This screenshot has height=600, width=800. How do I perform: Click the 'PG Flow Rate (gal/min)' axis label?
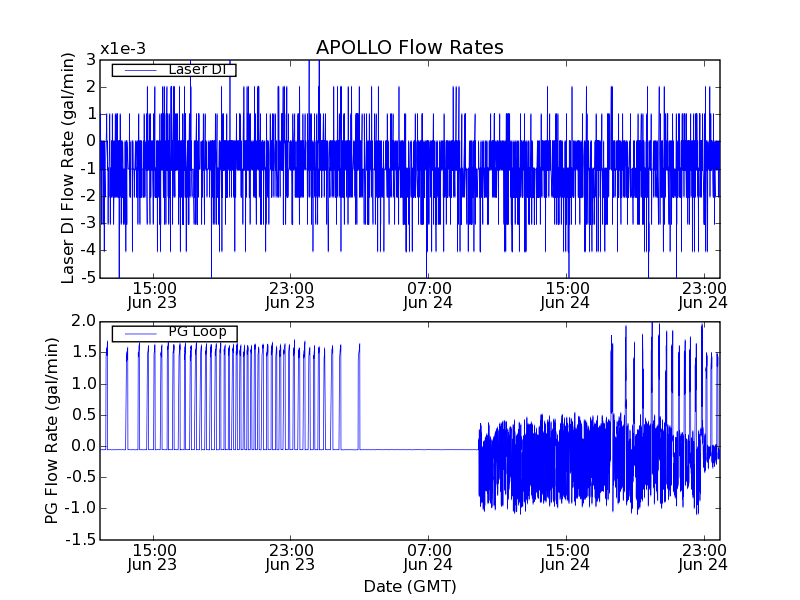(52, 431)
